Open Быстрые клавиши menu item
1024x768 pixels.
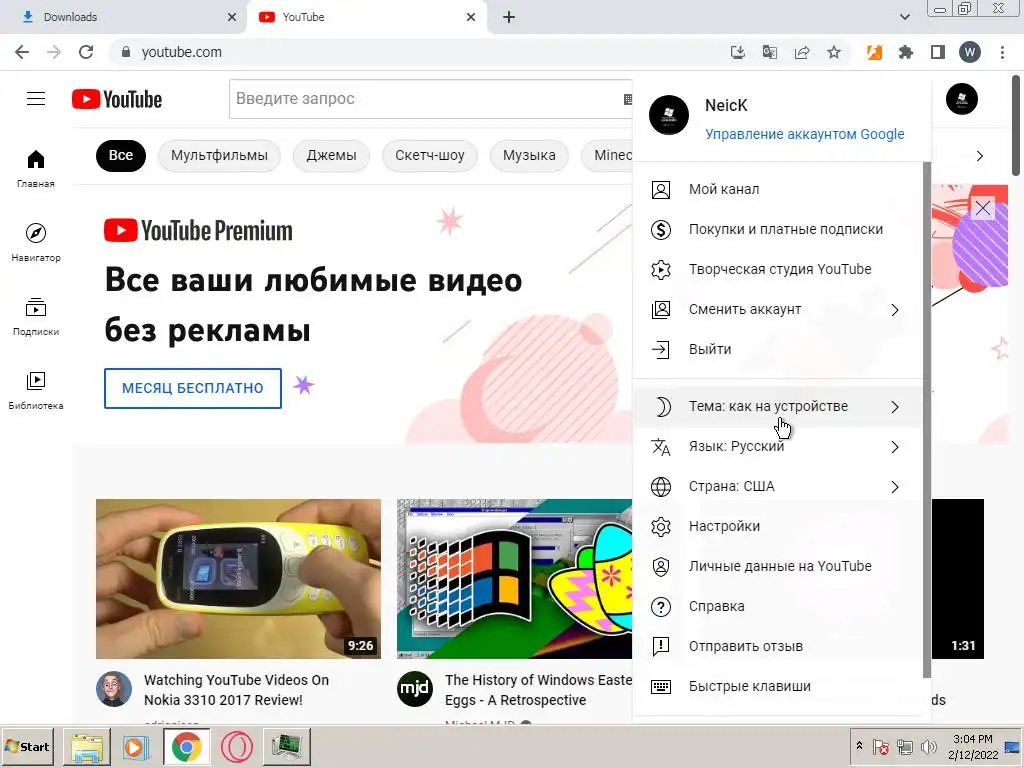[x=777, y=686]
